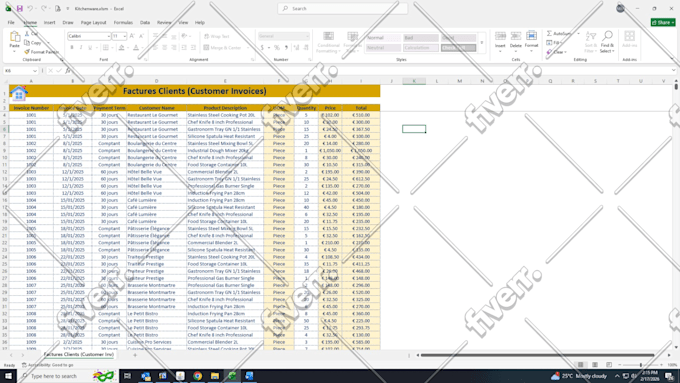Click Merge & Center
Viewport: 680px width, 383px height.
point(222,48)
